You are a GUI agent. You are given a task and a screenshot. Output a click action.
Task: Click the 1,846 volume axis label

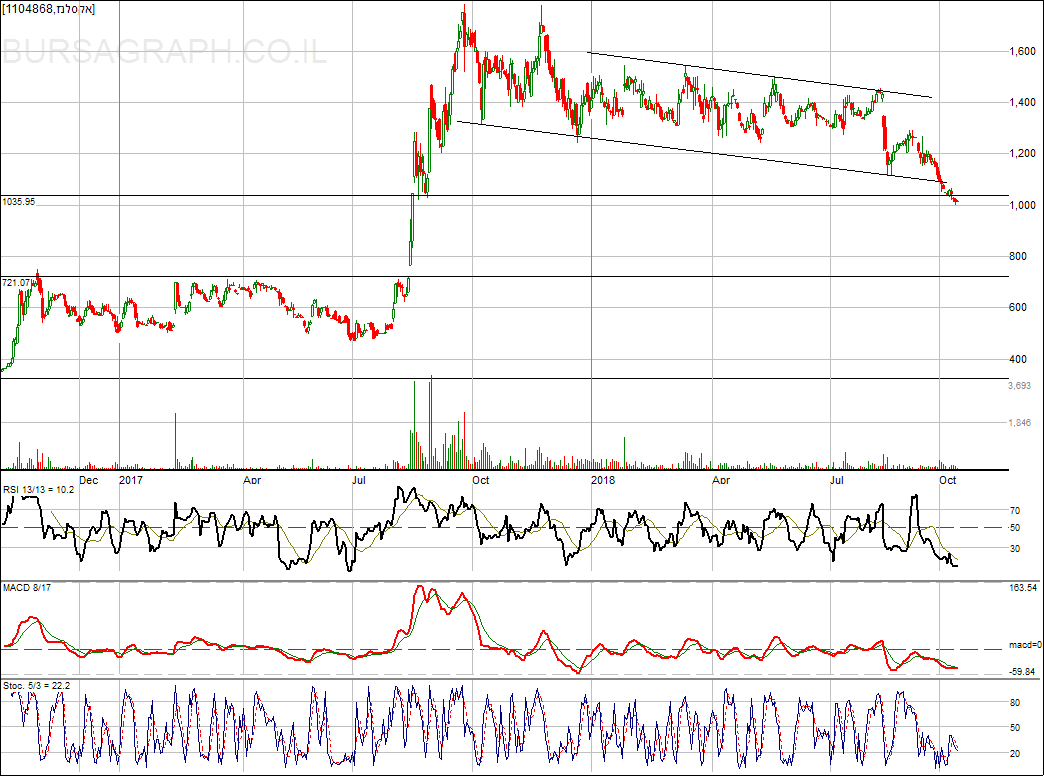(1019, 422)
